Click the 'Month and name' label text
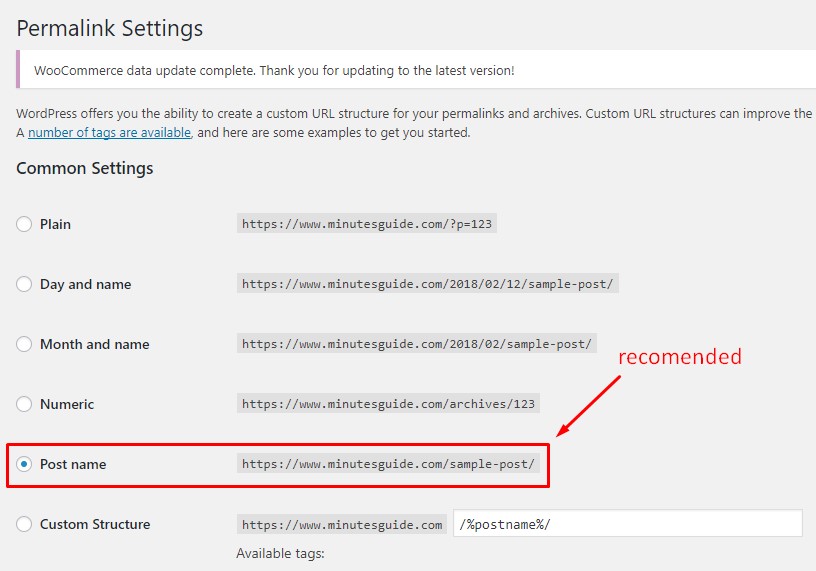816x571 pixels. (x=95, y=344)
